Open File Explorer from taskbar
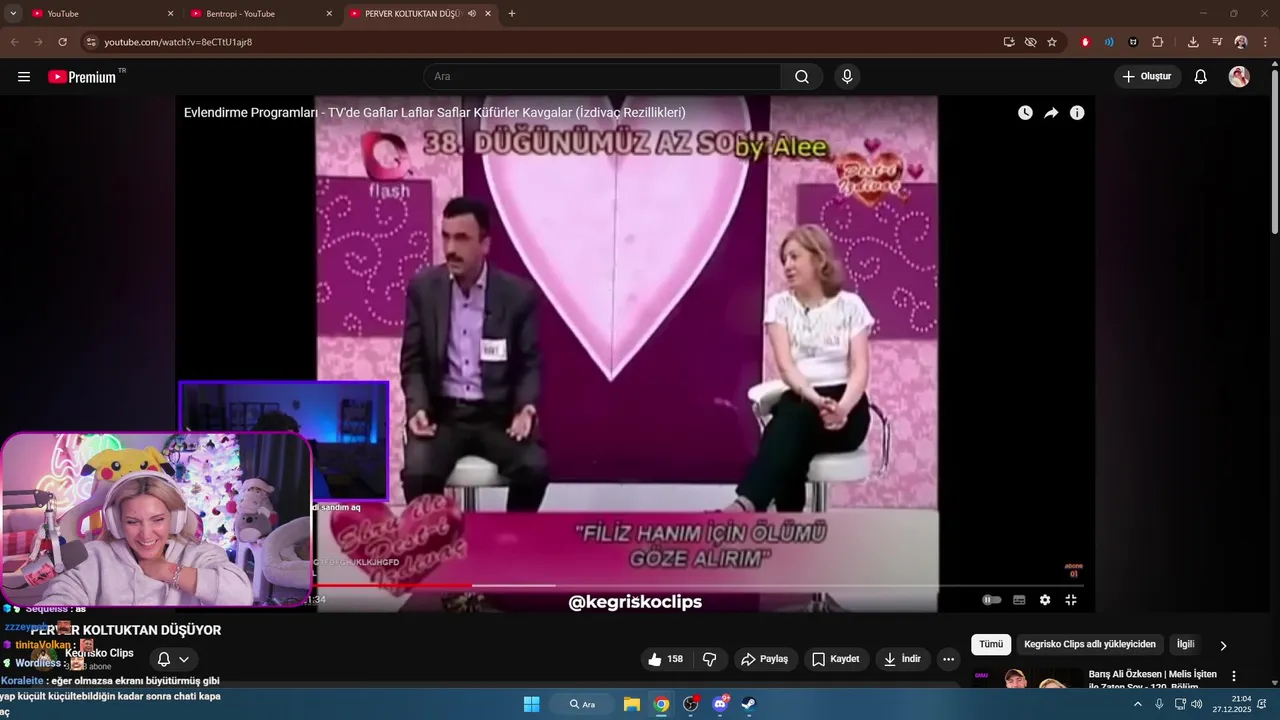 pos(632,704)
